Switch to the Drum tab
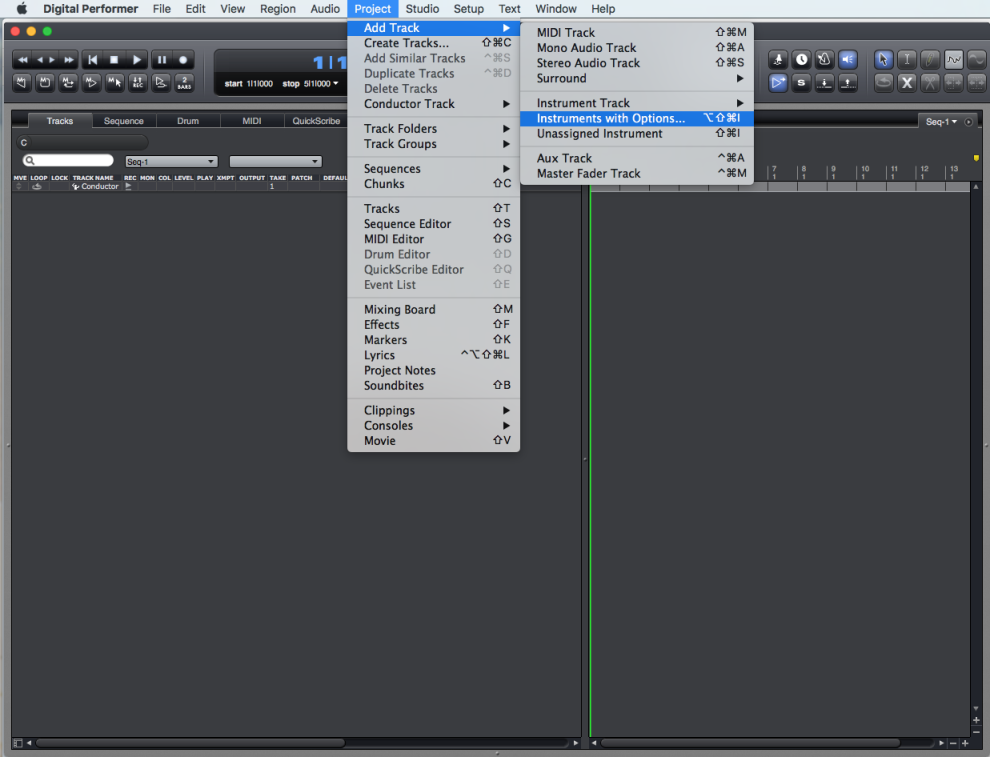This screenshot has height=757, width=990. click(188, 121)
